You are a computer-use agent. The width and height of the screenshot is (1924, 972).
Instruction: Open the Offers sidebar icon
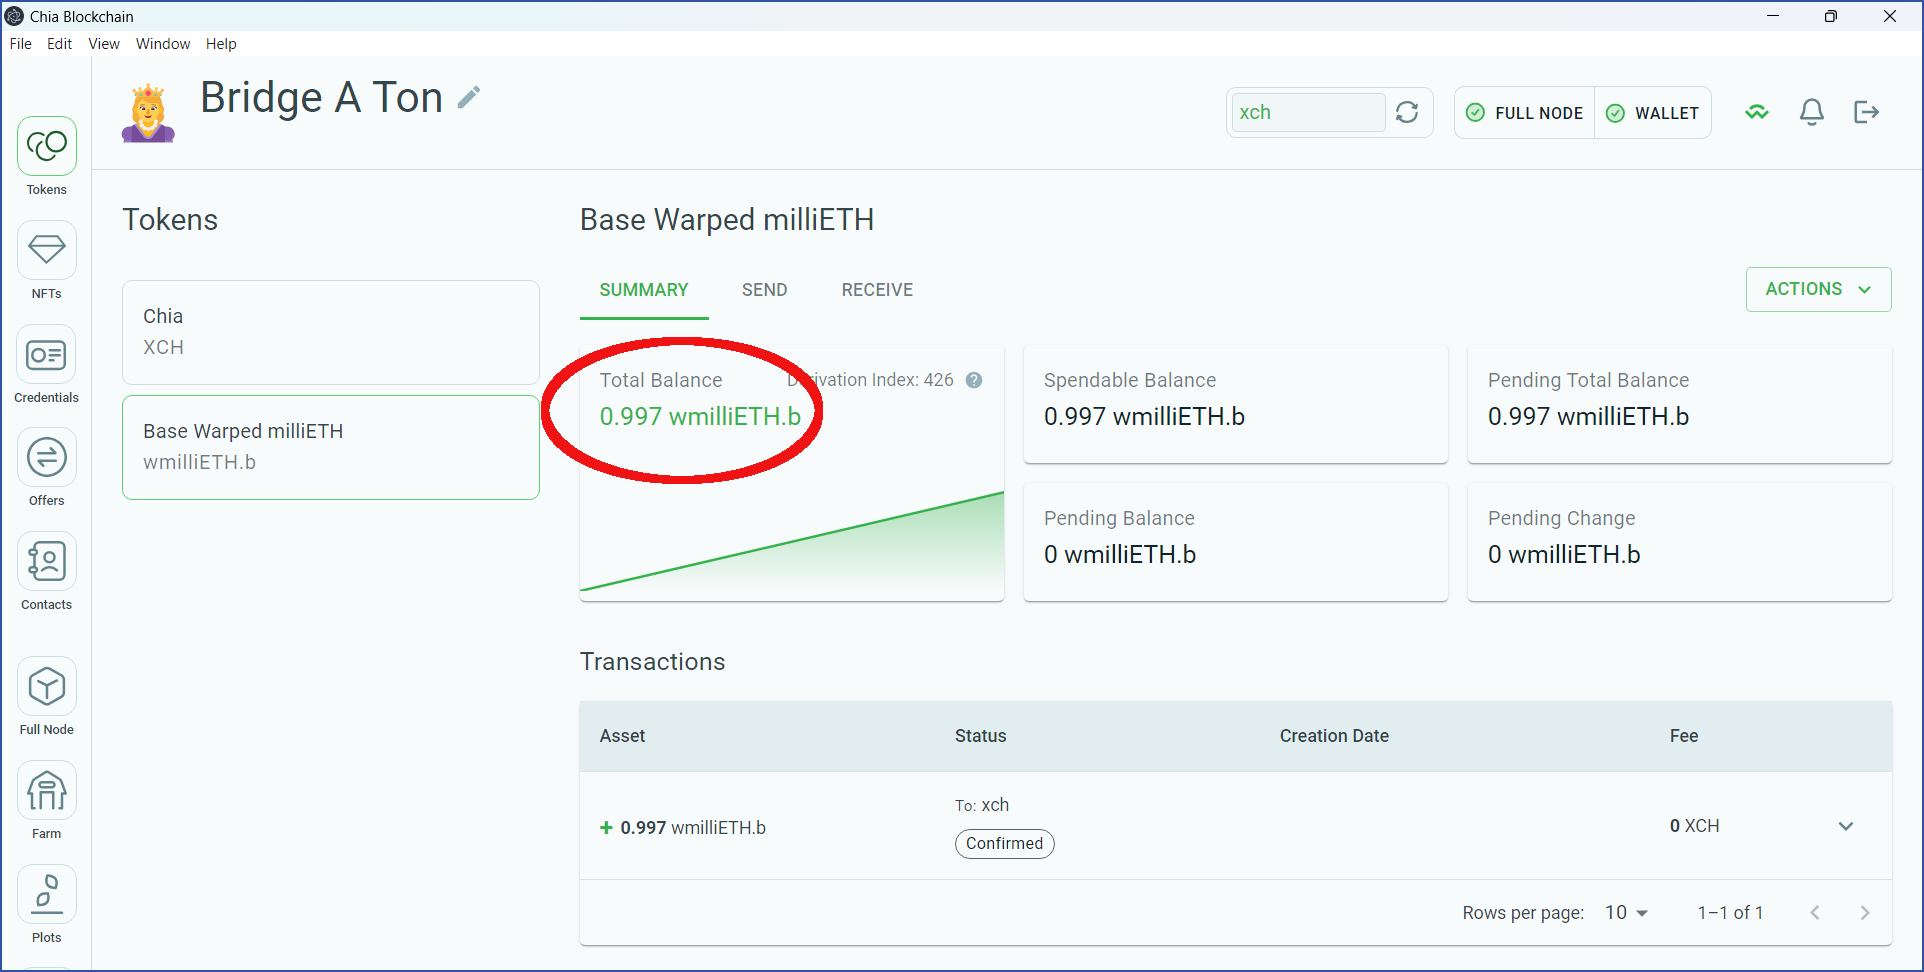point(47,458)
